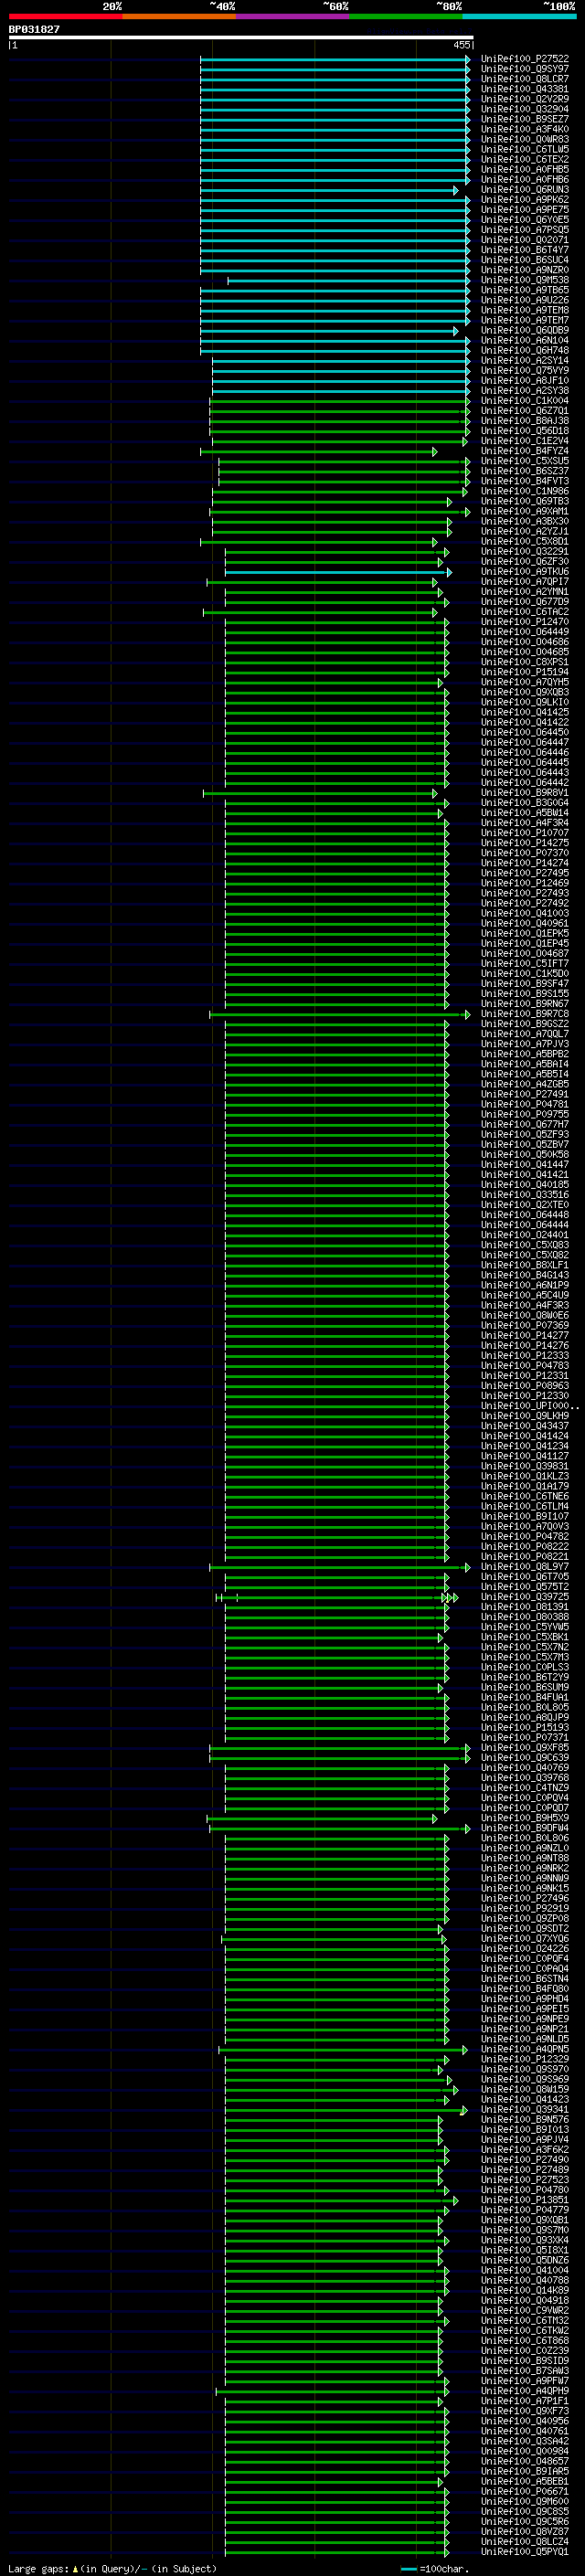Open hit UniRef100_Q8LCR7
Screen dimensions: 585x2576
(x=524, y=79)
